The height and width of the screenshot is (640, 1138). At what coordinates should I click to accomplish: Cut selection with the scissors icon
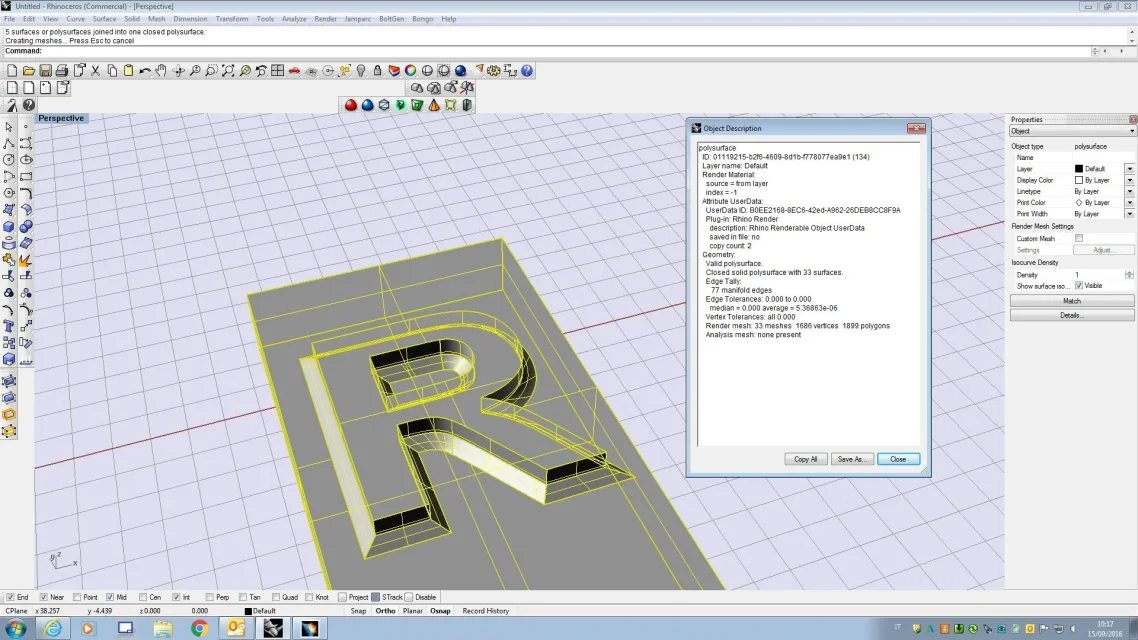[x=95, y=70]
